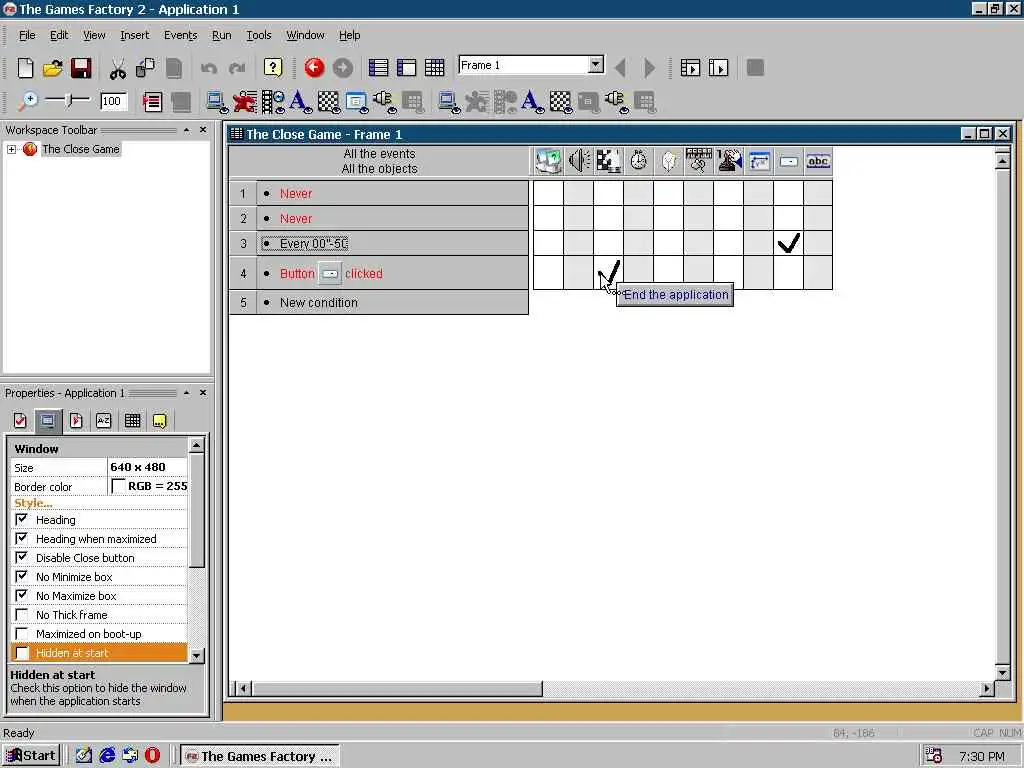Click the zoom magnifier icon
This screenshot has height=768, width=1024.
28,101
